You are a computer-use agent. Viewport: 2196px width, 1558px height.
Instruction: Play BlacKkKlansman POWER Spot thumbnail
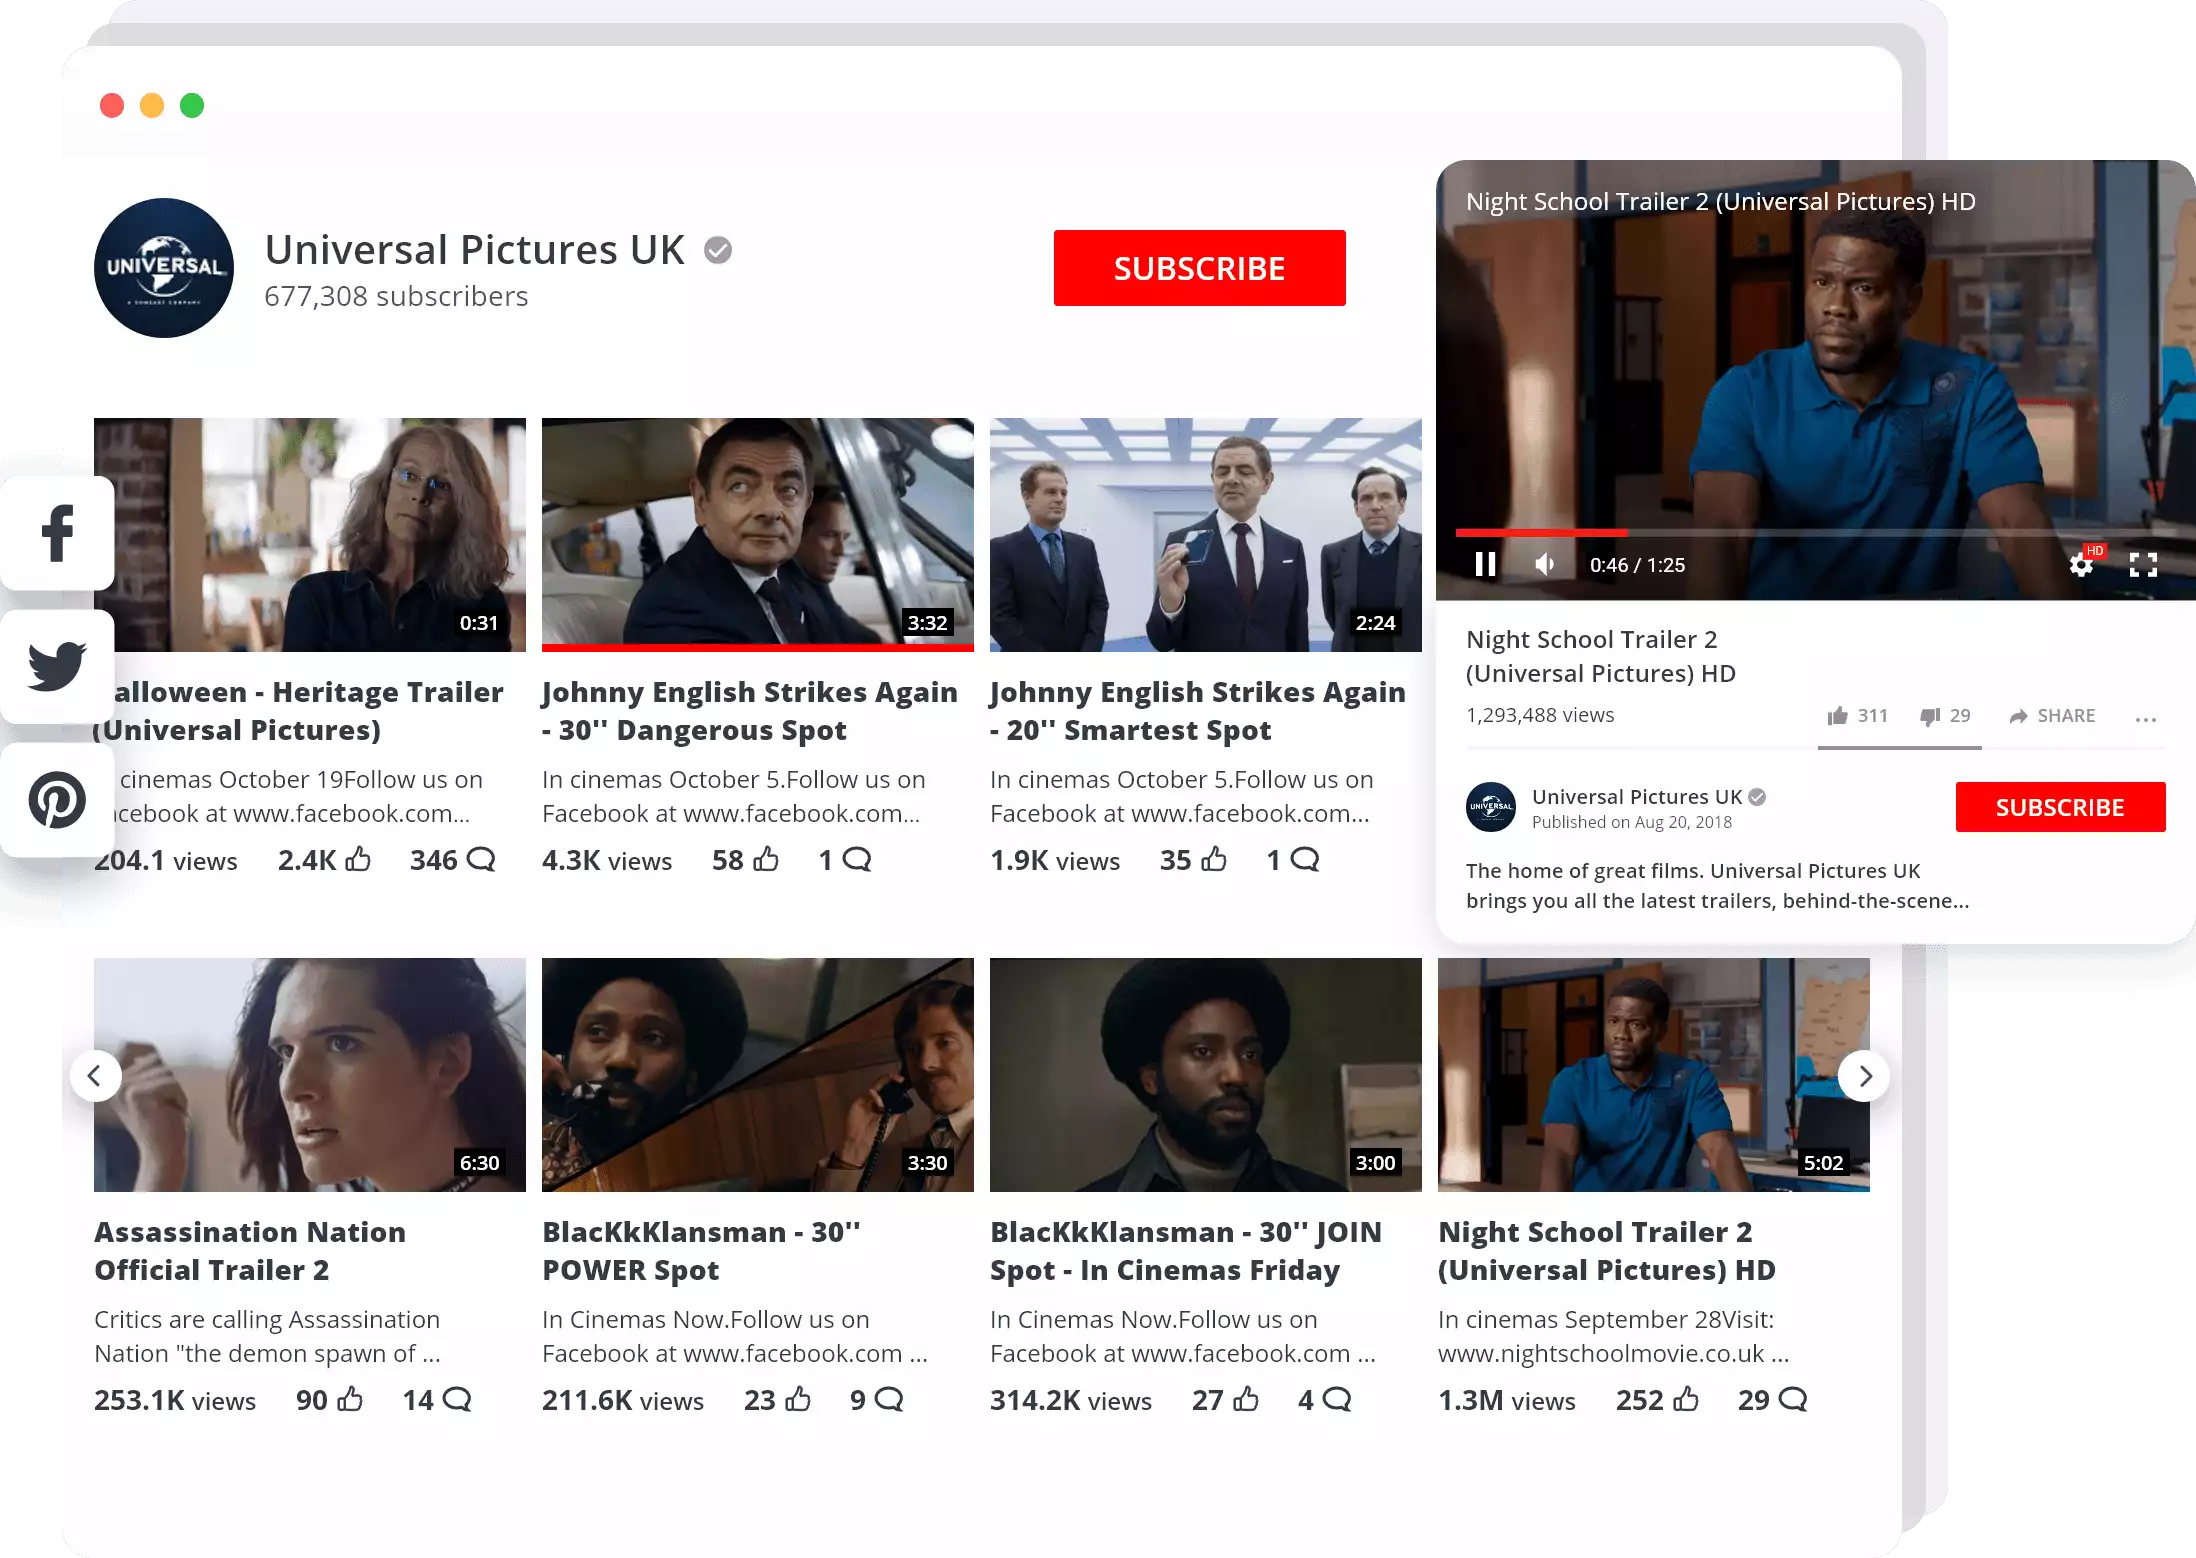[758, 1075]
